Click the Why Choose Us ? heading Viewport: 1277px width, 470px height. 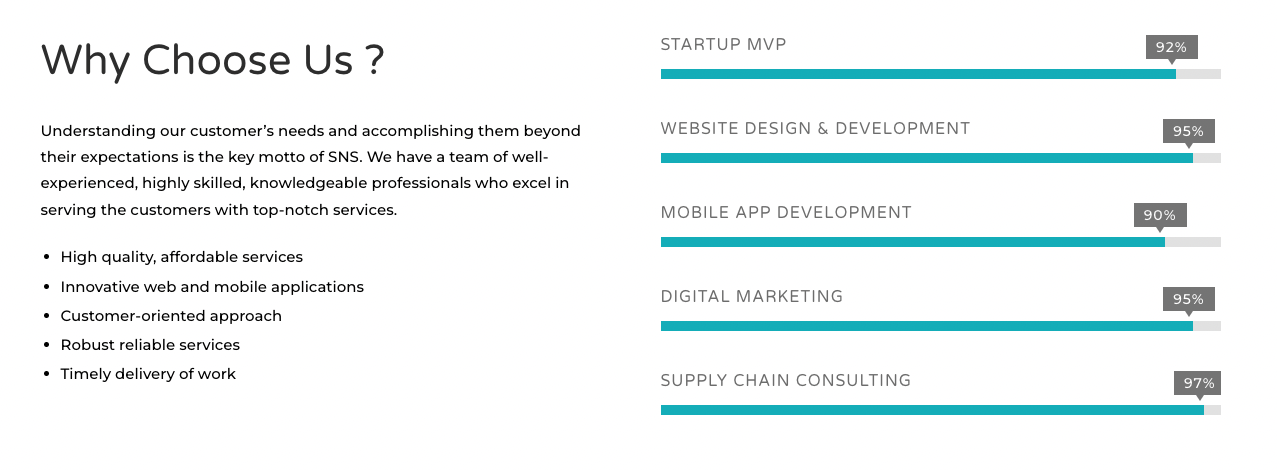[x=212, y=60]
